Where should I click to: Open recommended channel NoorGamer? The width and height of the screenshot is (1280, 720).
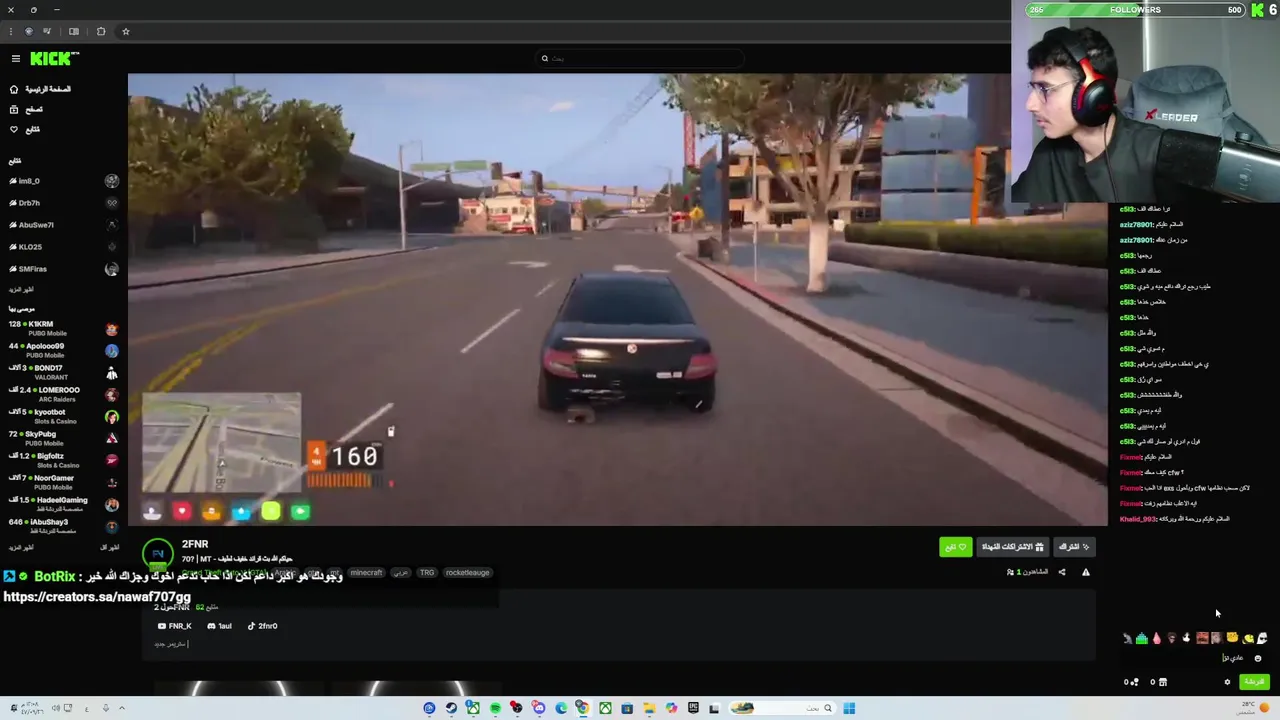(64, 483)
